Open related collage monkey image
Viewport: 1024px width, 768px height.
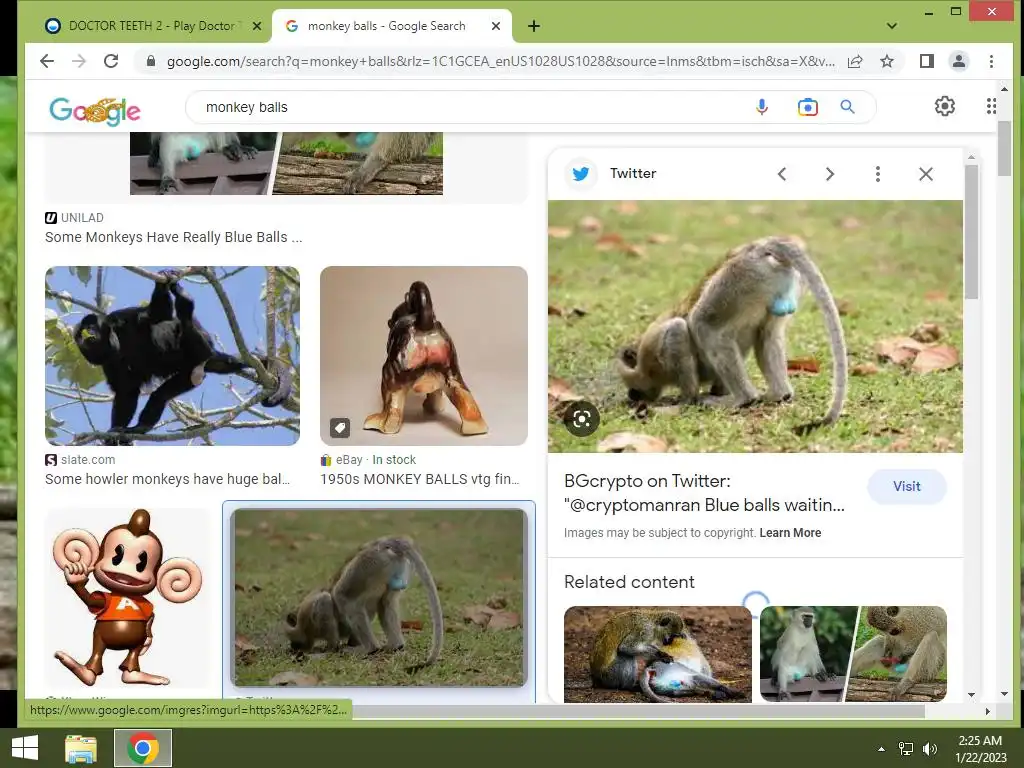click(x=854, y=654)
